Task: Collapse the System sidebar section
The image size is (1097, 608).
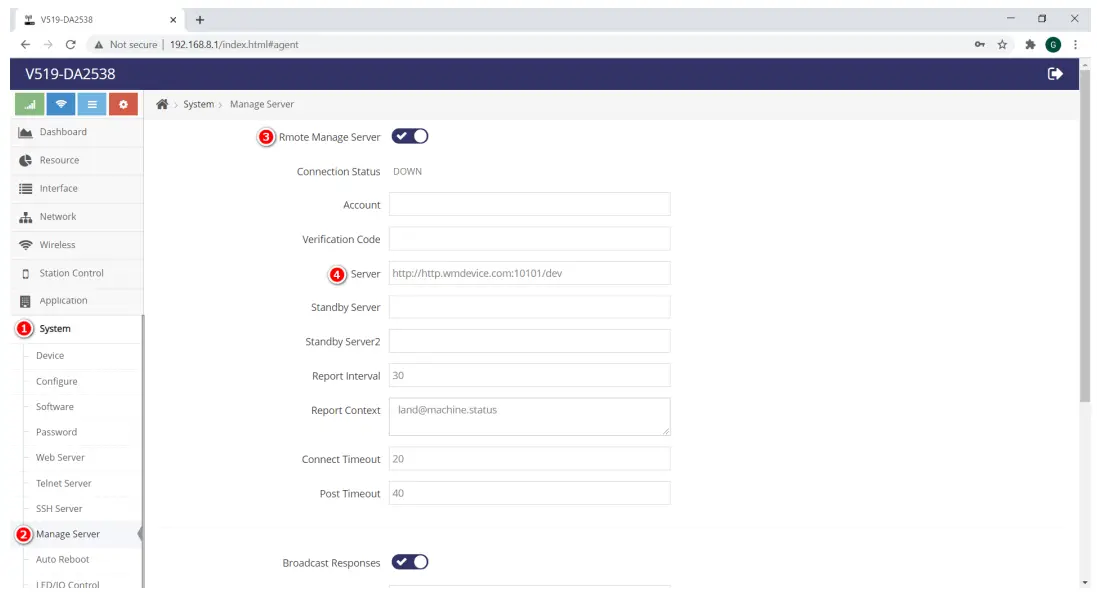Action: (77, 329)
